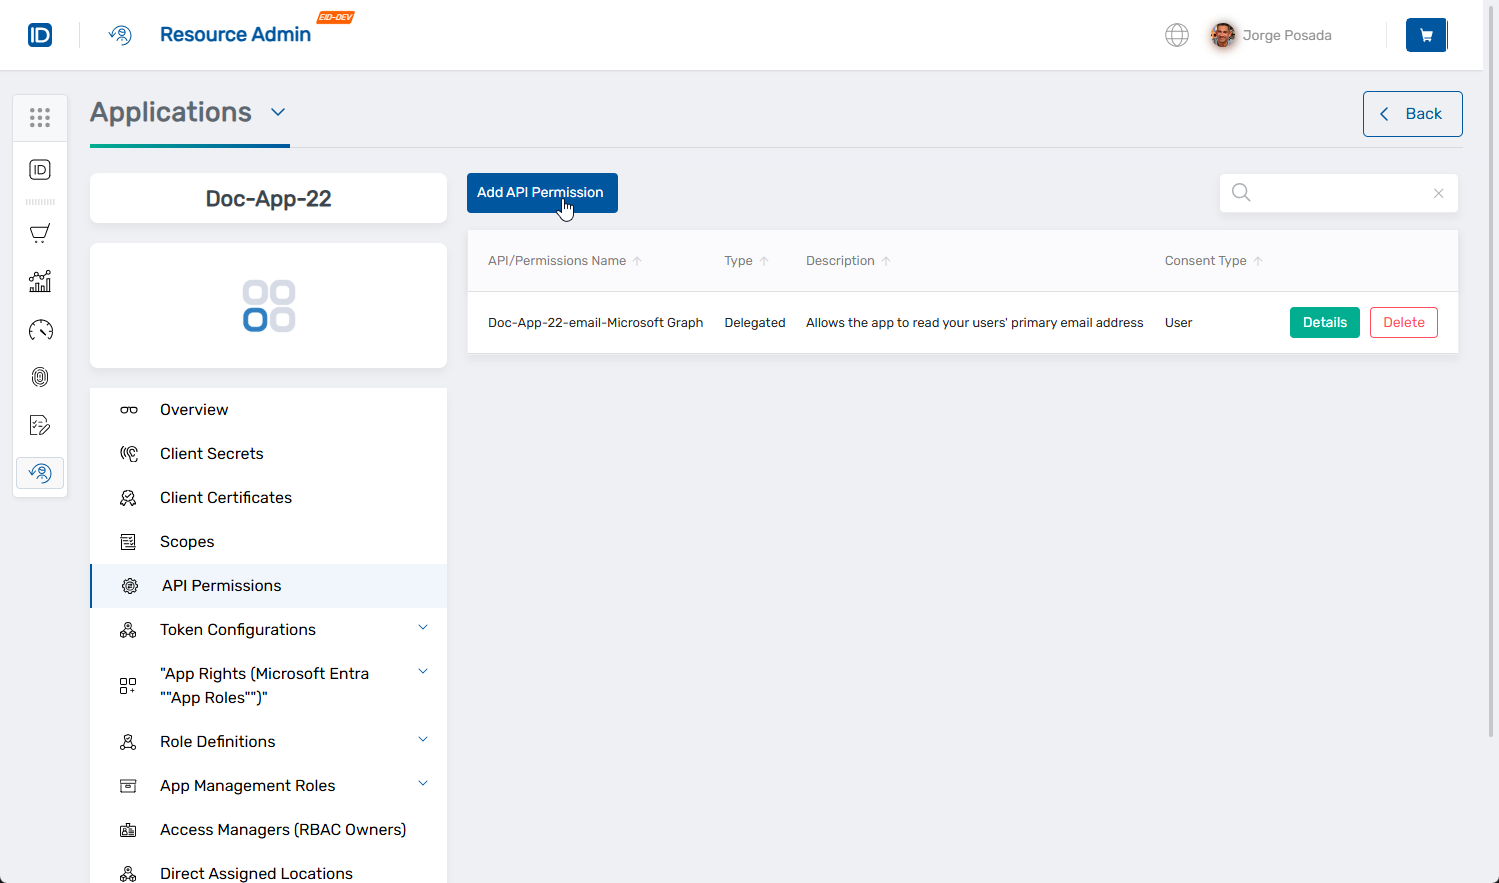Open the audit checklist sidebar icon
This screenshot has width=1499, height=883.
pyautogui.click(x=40, y=425)
